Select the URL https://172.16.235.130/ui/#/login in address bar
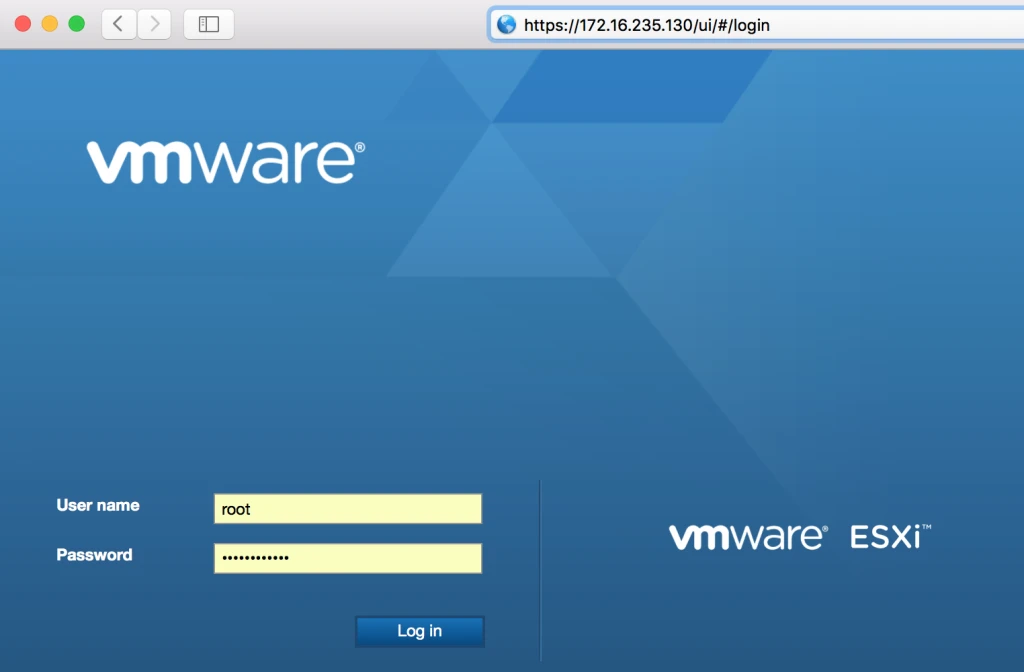 [x=647, y=25]
